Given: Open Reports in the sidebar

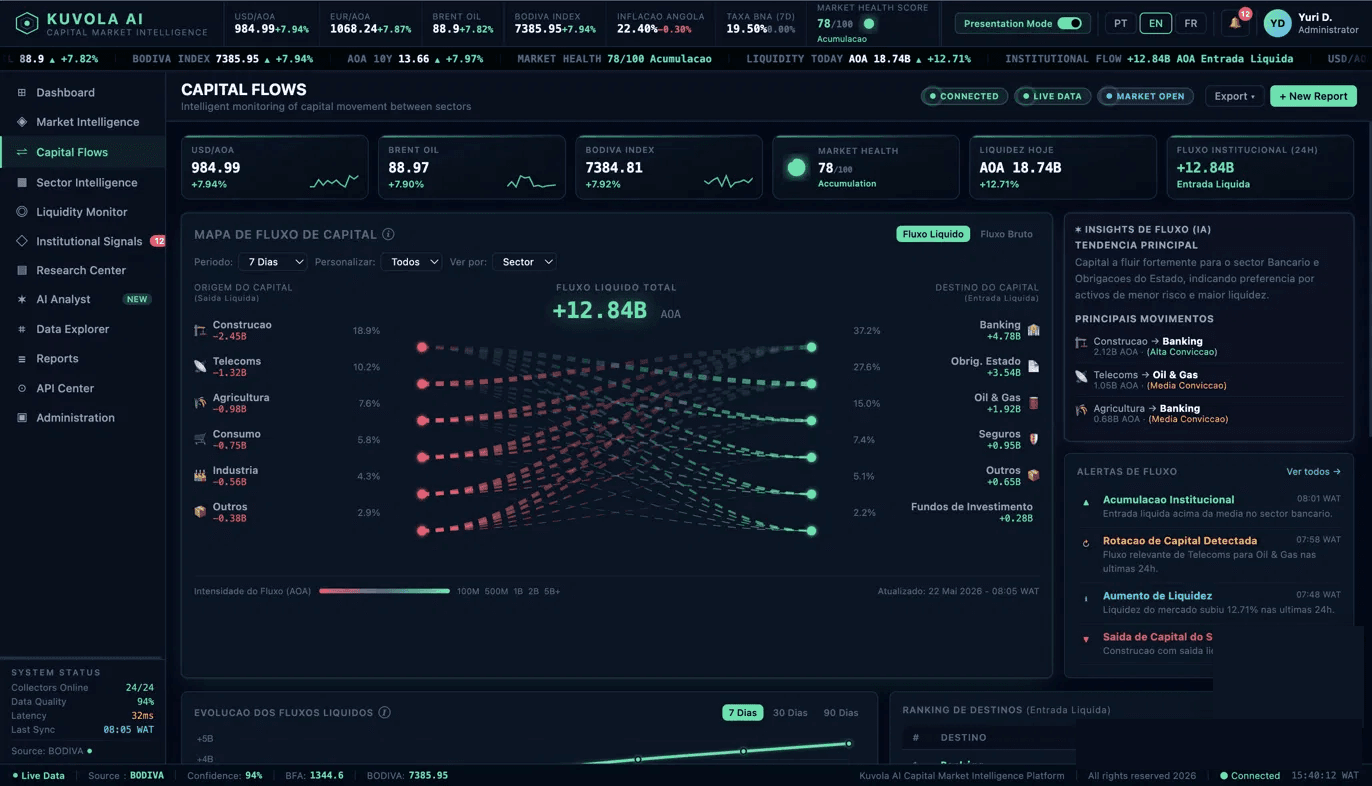Looking at the screenshot, I should tap(82, 359).
